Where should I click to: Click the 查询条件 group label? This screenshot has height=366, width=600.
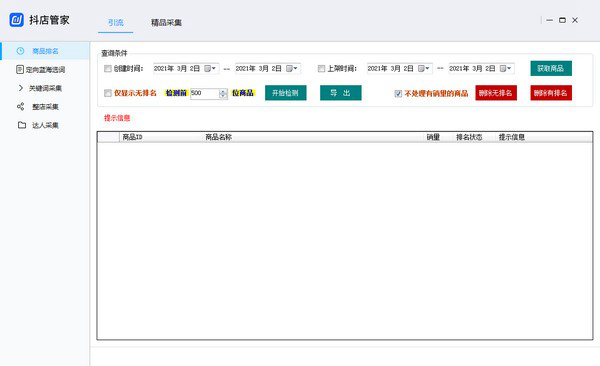(114, 53)
